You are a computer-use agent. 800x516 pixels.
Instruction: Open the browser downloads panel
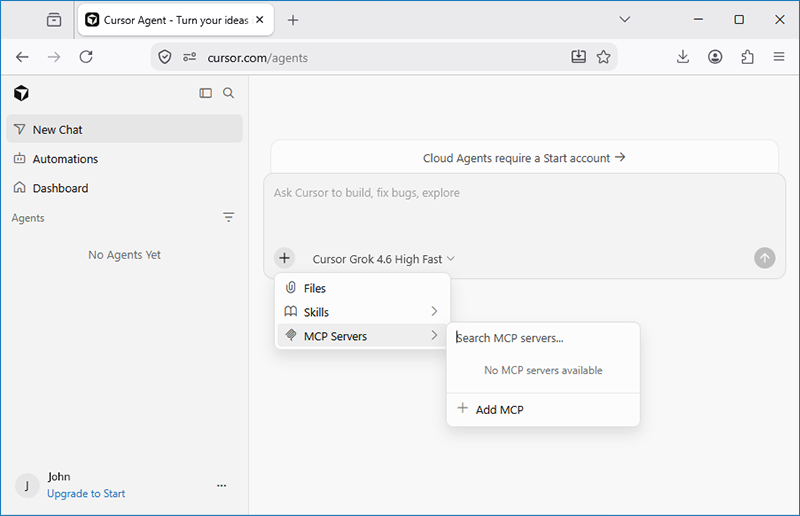point(683,57)
